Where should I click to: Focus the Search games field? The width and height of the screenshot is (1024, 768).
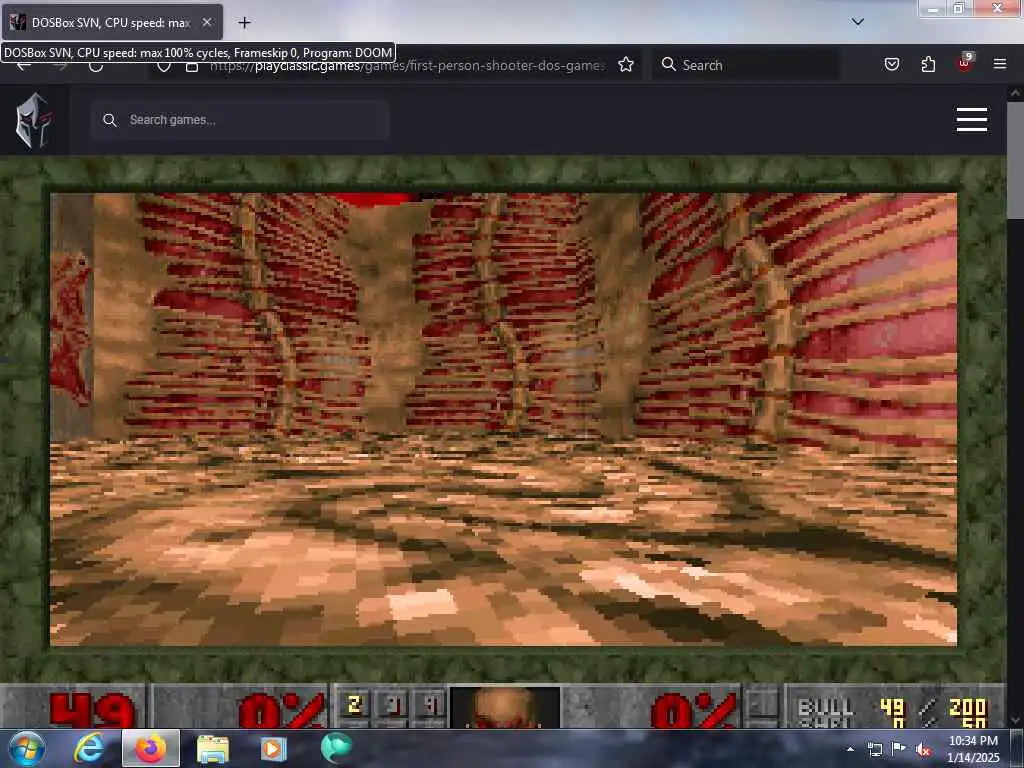(240, 120)
